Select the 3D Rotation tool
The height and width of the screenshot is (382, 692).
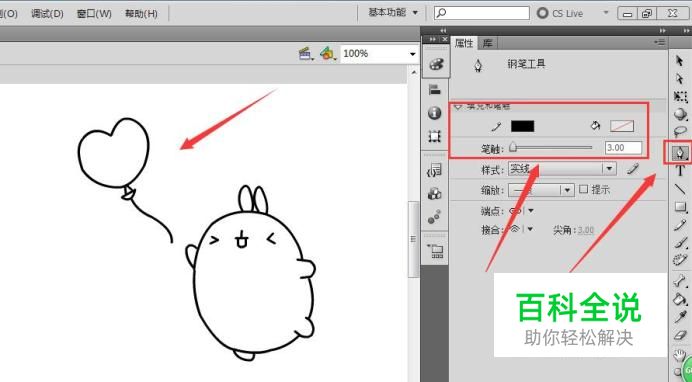click(680, 114)
